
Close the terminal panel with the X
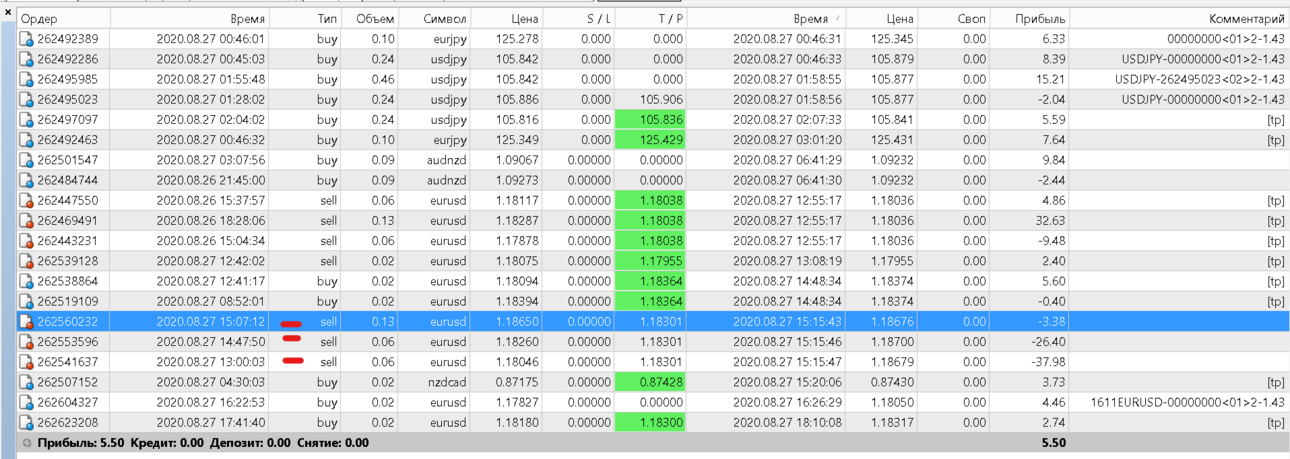[x=9, y=13]
